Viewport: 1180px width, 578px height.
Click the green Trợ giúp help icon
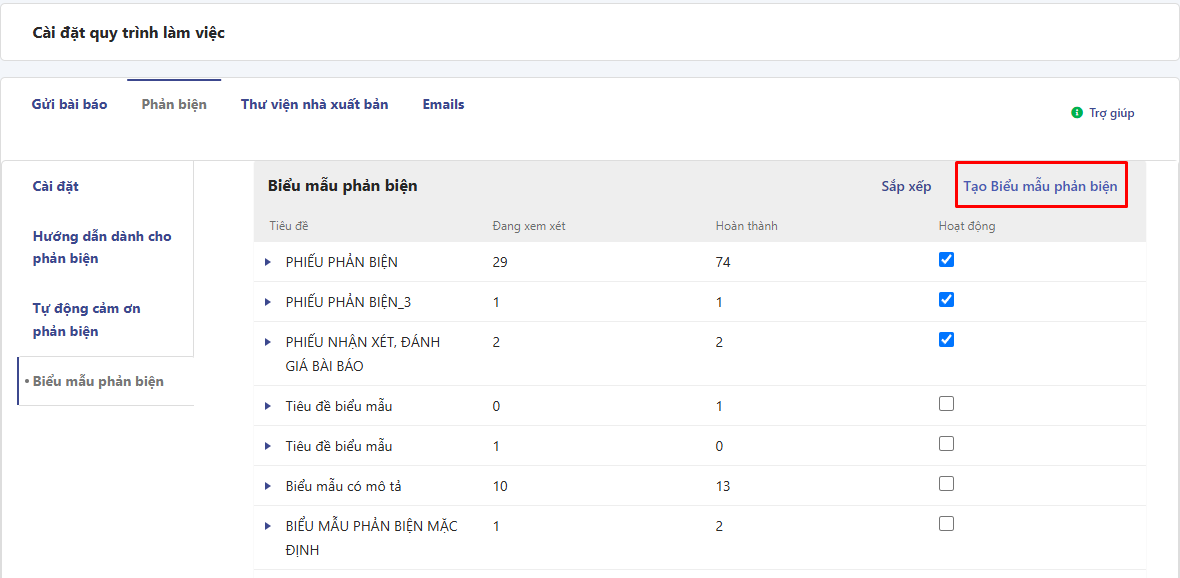tap(1077, 113)
